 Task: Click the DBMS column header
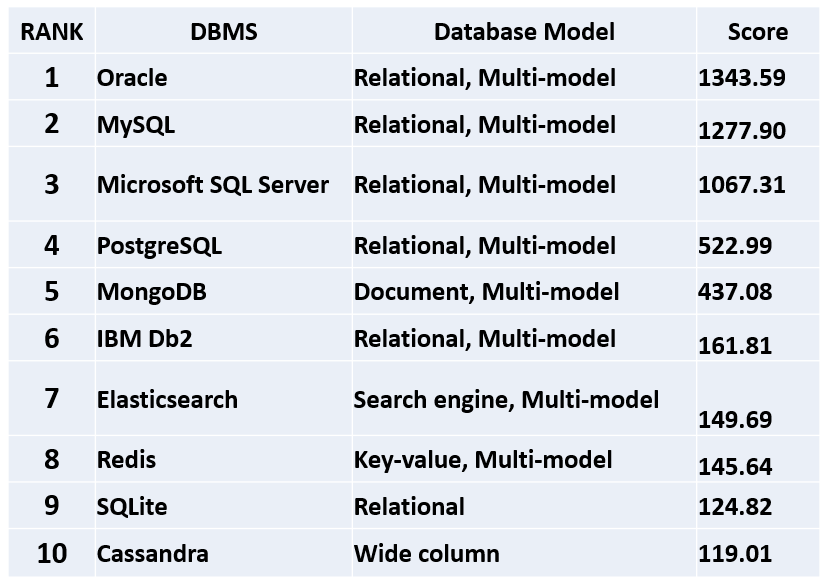(223, 31)
